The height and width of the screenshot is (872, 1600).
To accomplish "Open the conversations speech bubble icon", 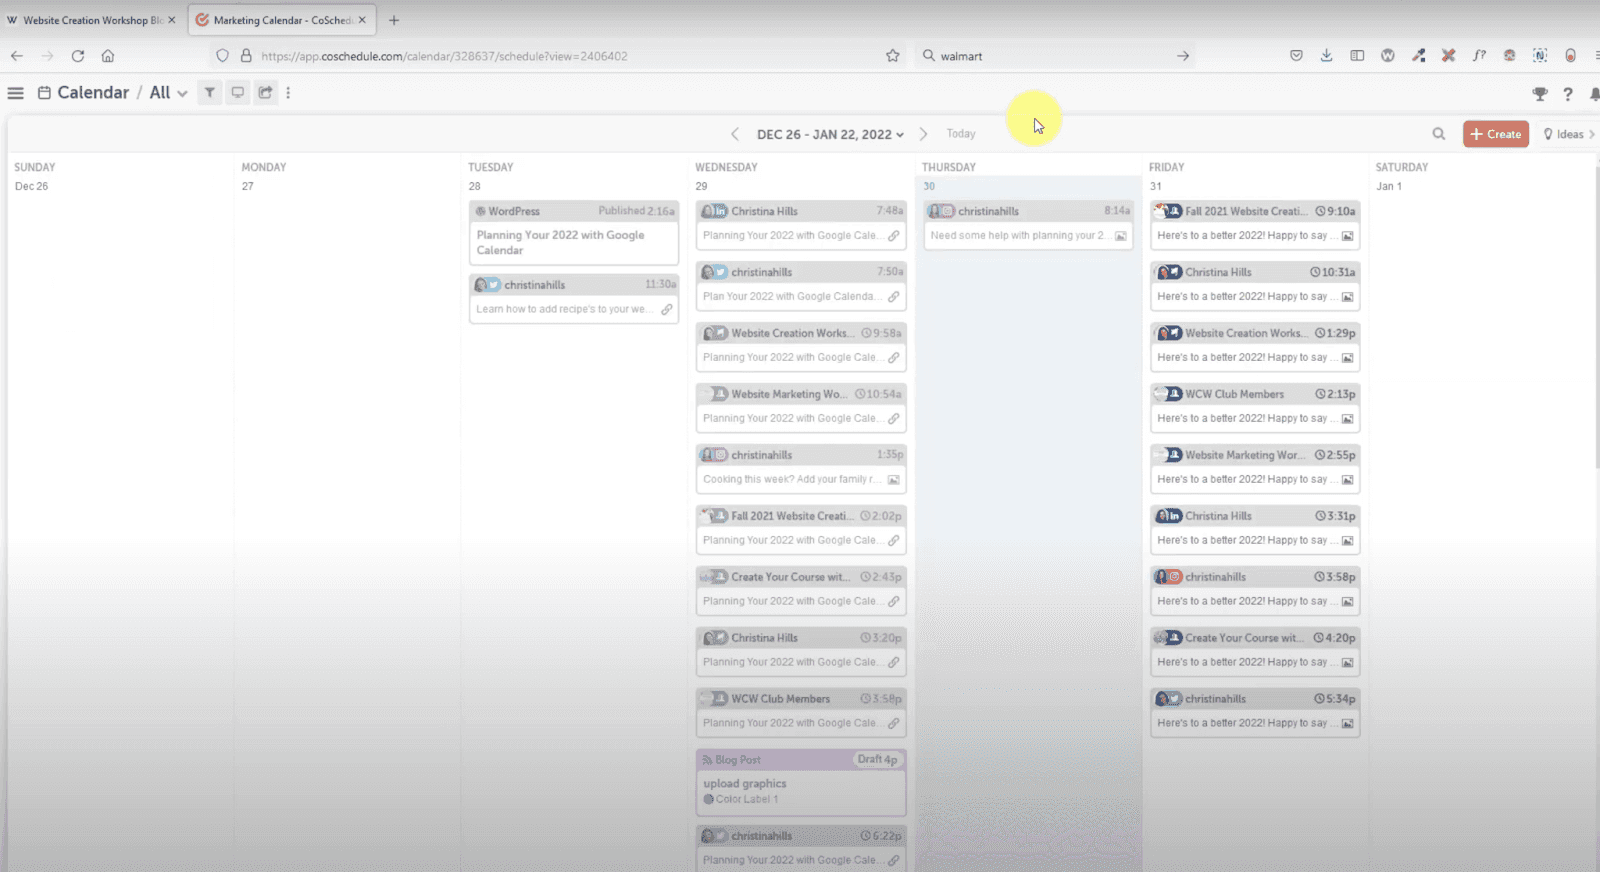I will pyautogui.click(x=238, y=92).
